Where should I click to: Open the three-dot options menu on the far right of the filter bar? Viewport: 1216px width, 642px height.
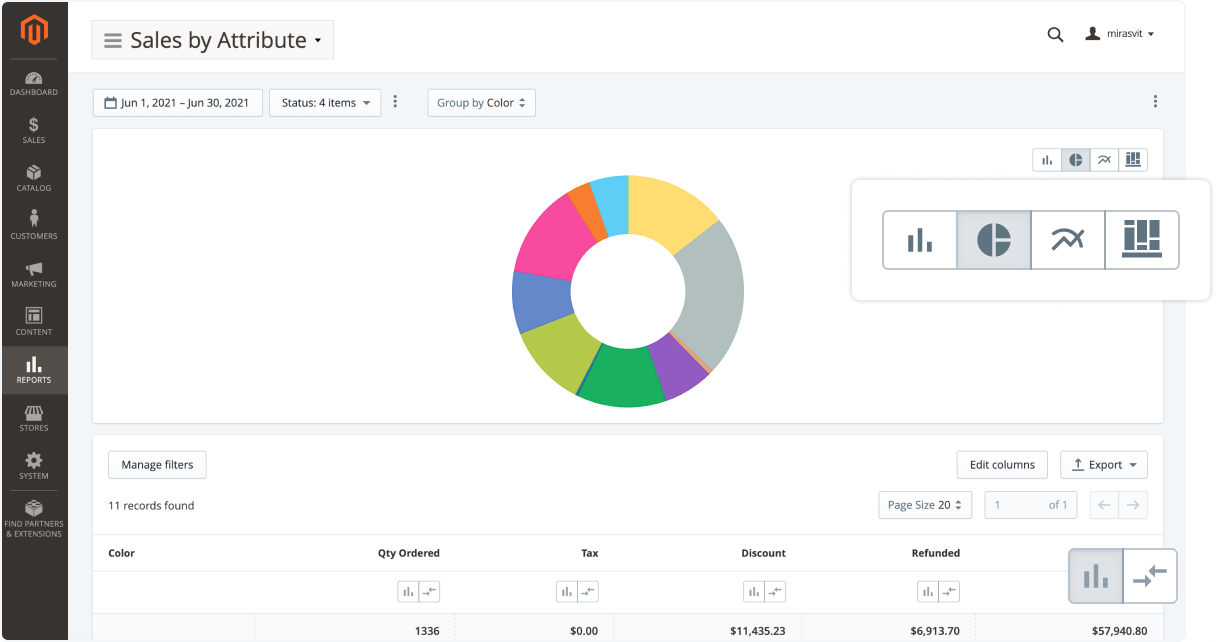click(x=1155, y=102)
